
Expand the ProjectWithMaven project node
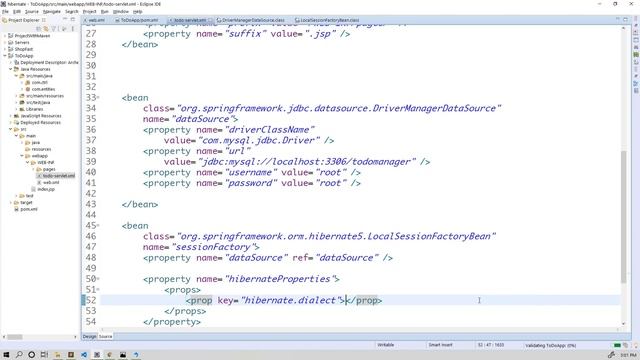pos(5,36)
